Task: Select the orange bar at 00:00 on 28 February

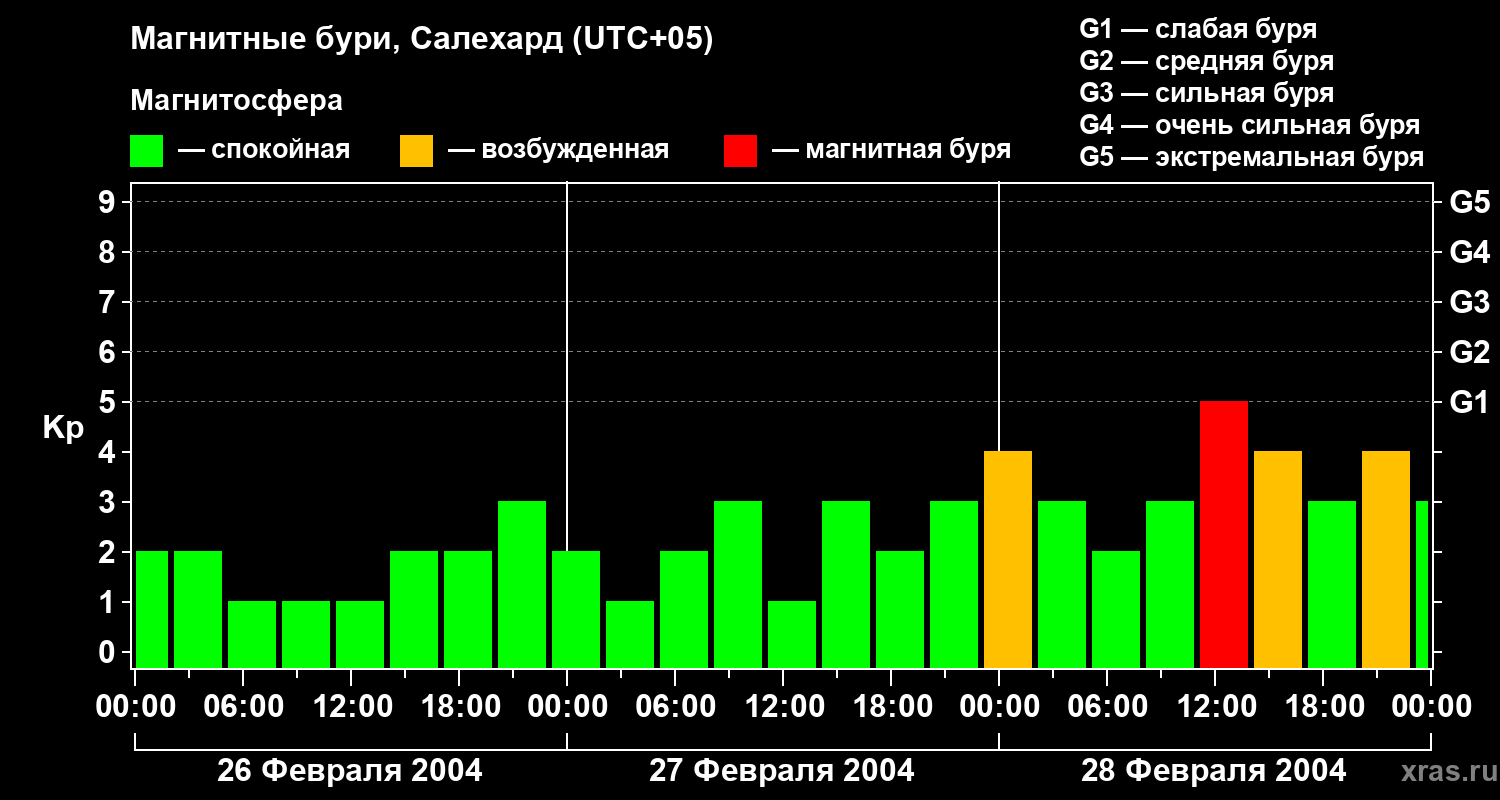Action: [x=1008, y=560]
